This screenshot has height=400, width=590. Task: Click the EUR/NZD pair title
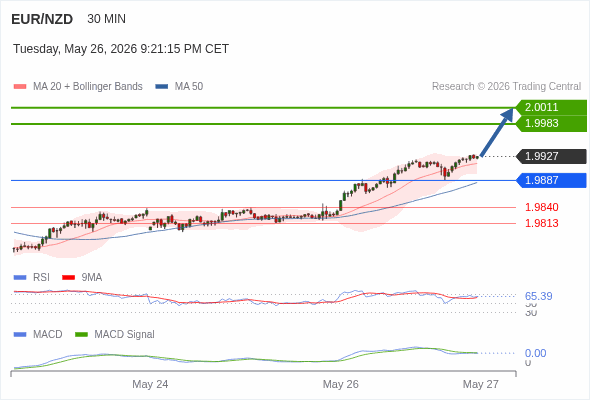(42, 19)
